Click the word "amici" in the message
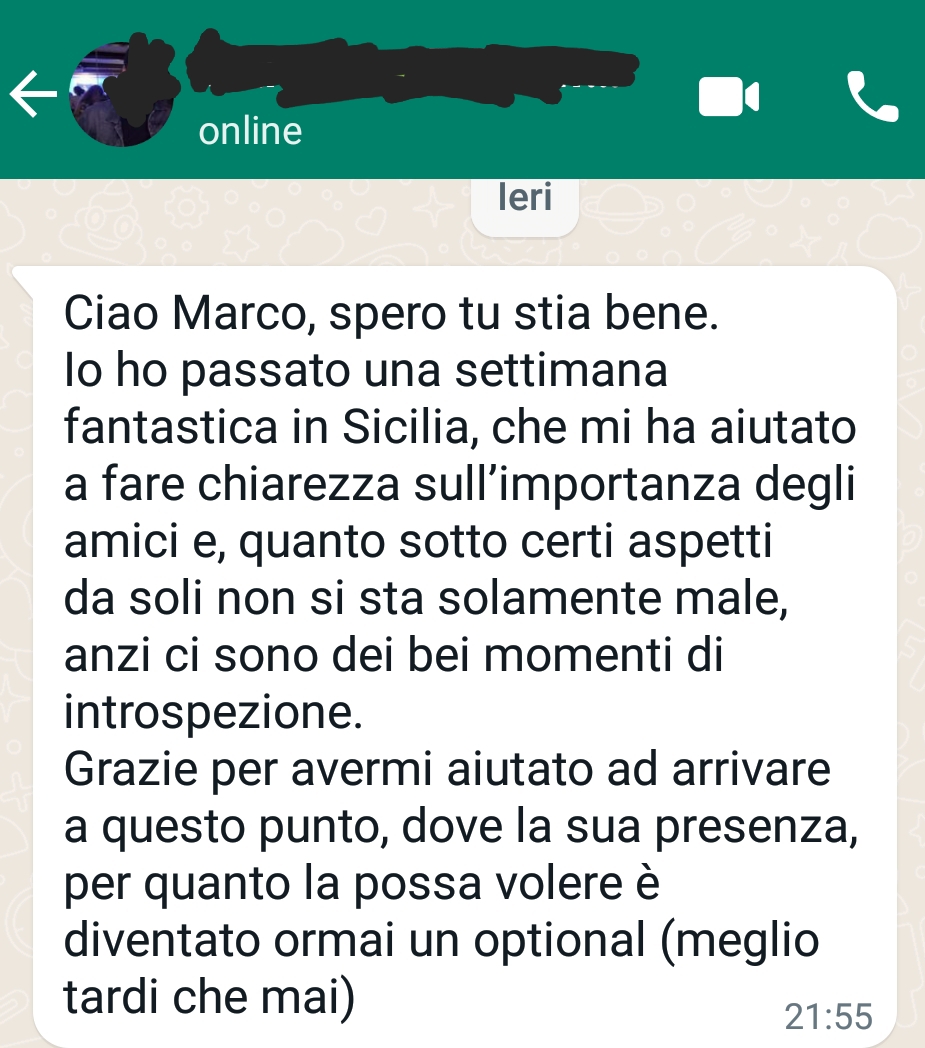925x1048 pixels. (x=121, y=540)
